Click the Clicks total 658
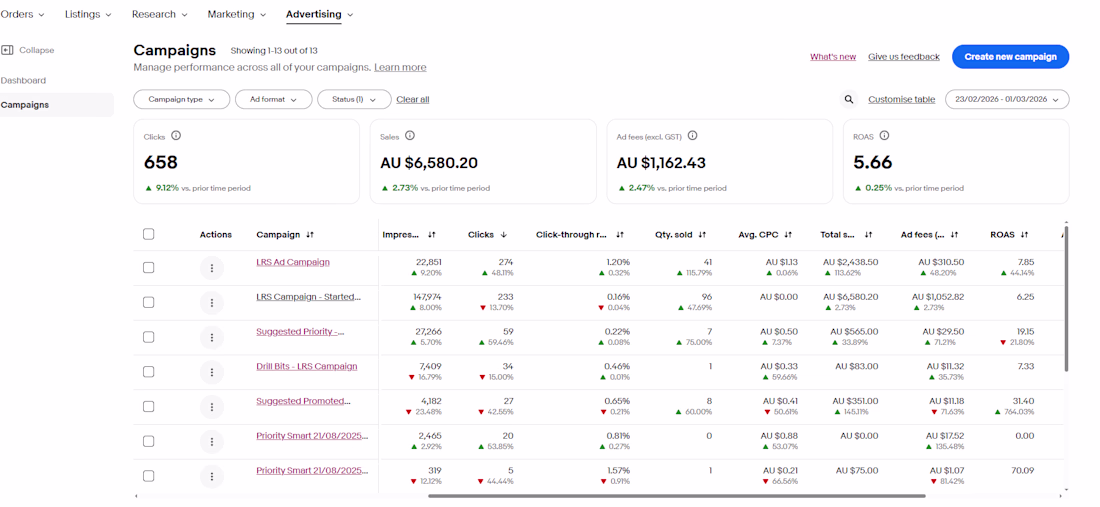The height and width of the screenshot is (507, 1100). (161, 163)
